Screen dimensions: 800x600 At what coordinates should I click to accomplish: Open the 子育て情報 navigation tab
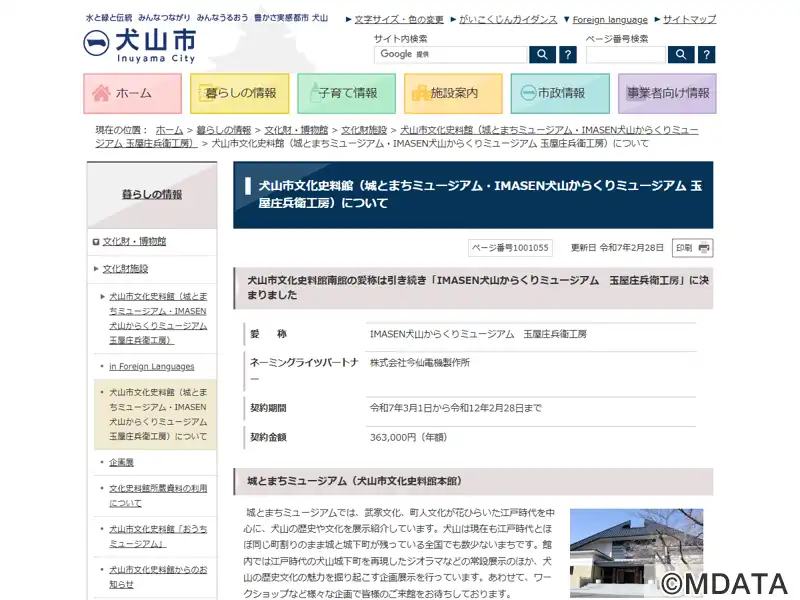tap(346, 93)
